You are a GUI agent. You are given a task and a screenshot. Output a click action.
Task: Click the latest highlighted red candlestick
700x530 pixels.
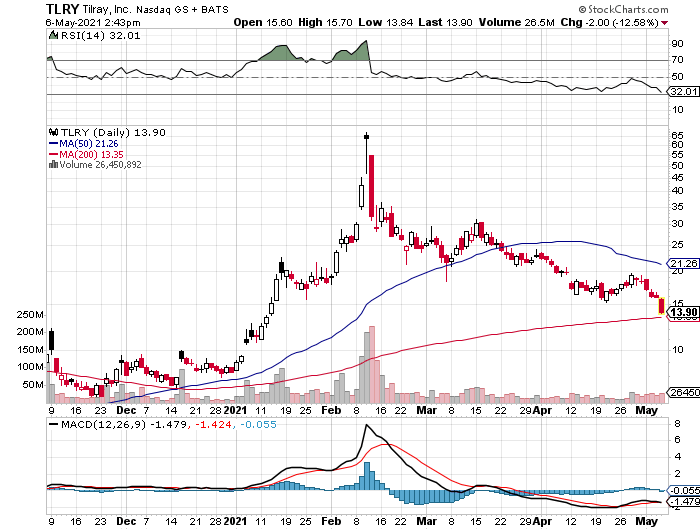click(x=662, y=306)
